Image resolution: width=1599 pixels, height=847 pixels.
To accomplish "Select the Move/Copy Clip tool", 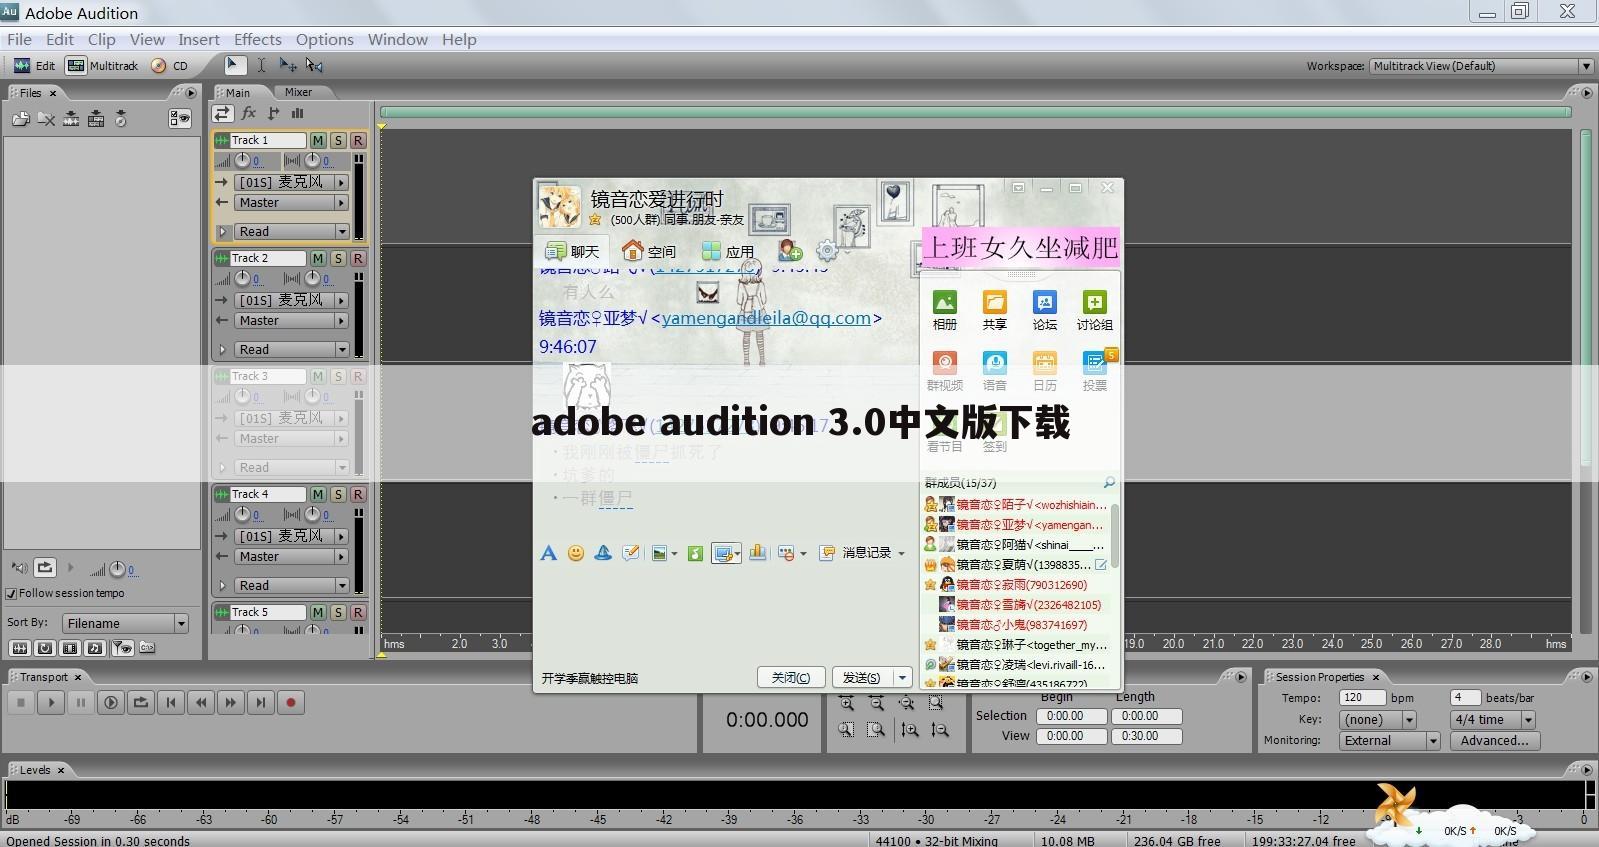I will (288, 65).
